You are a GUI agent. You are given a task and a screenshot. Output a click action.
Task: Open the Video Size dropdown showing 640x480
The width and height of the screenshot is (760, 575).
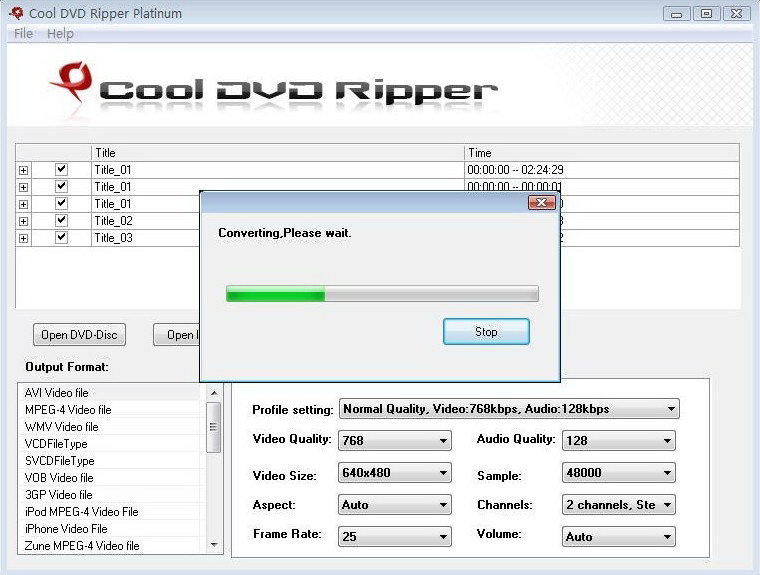tap(395, 473)
